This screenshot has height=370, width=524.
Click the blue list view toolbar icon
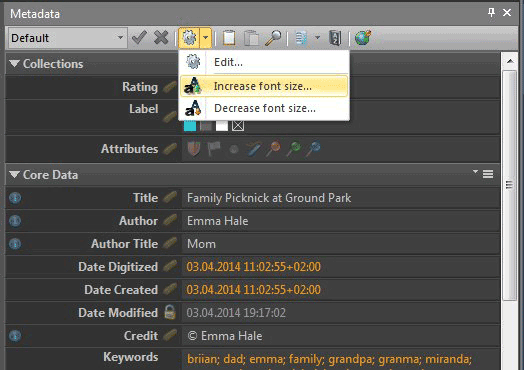click(301, 38)
